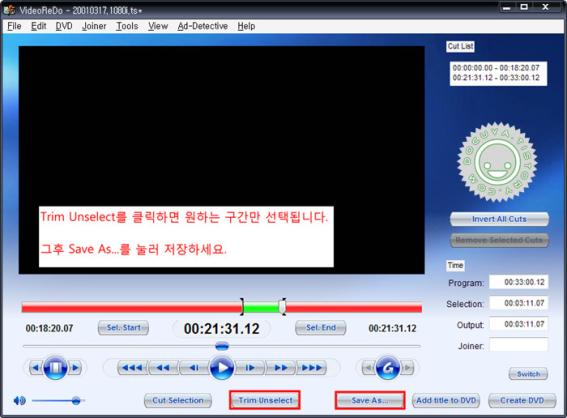The image size is (567, 418).
Task: Click the Trim Unselect button
Action: 265,400
